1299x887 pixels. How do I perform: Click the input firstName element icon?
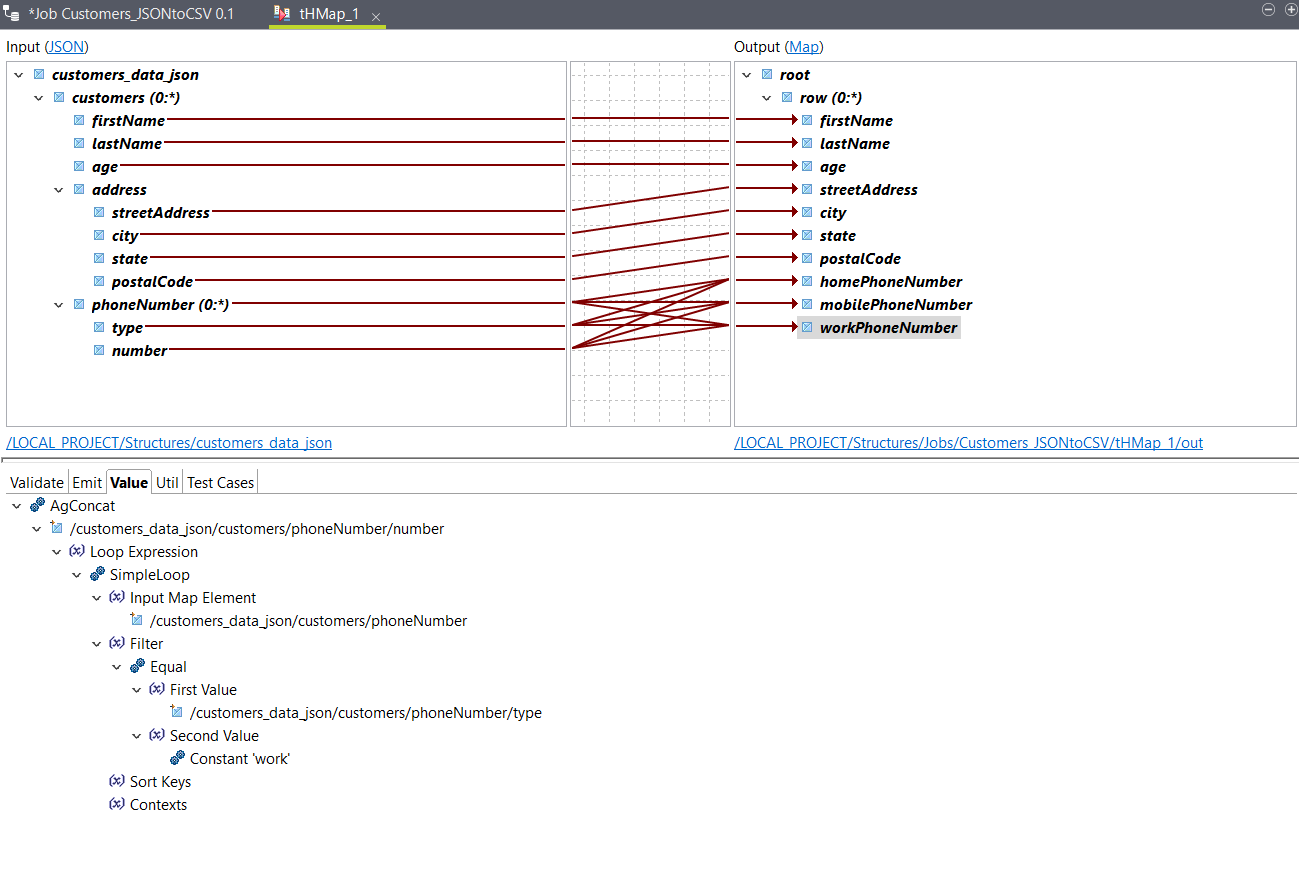(x=79, y=120)
